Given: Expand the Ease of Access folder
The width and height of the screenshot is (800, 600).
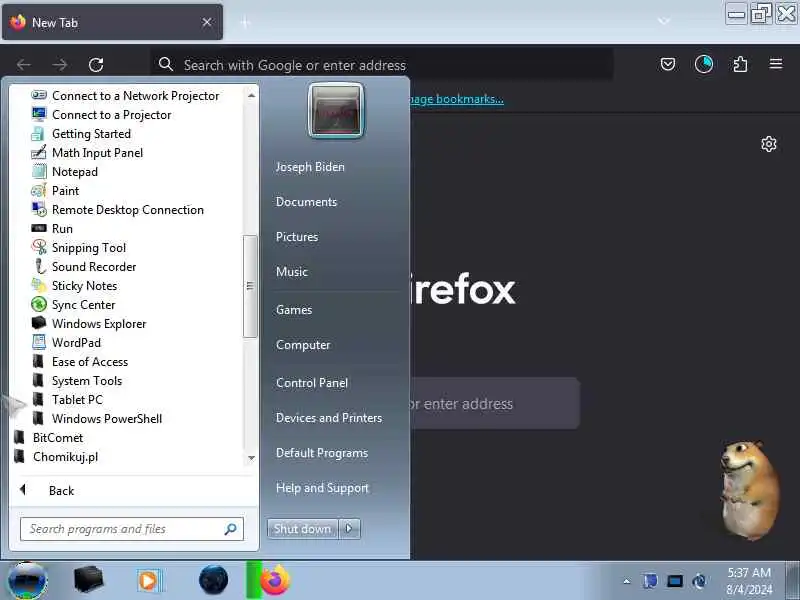Looking at the screenshot, I should 80,362.
